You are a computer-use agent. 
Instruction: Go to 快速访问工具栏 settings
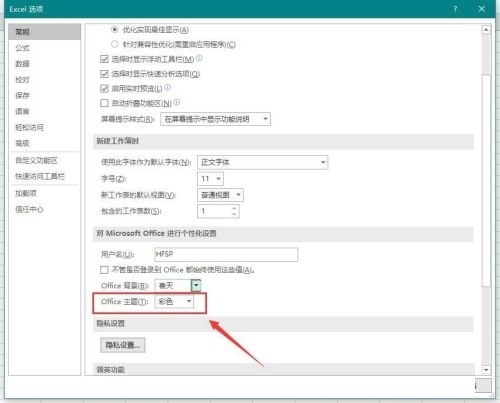click(40, 176)
